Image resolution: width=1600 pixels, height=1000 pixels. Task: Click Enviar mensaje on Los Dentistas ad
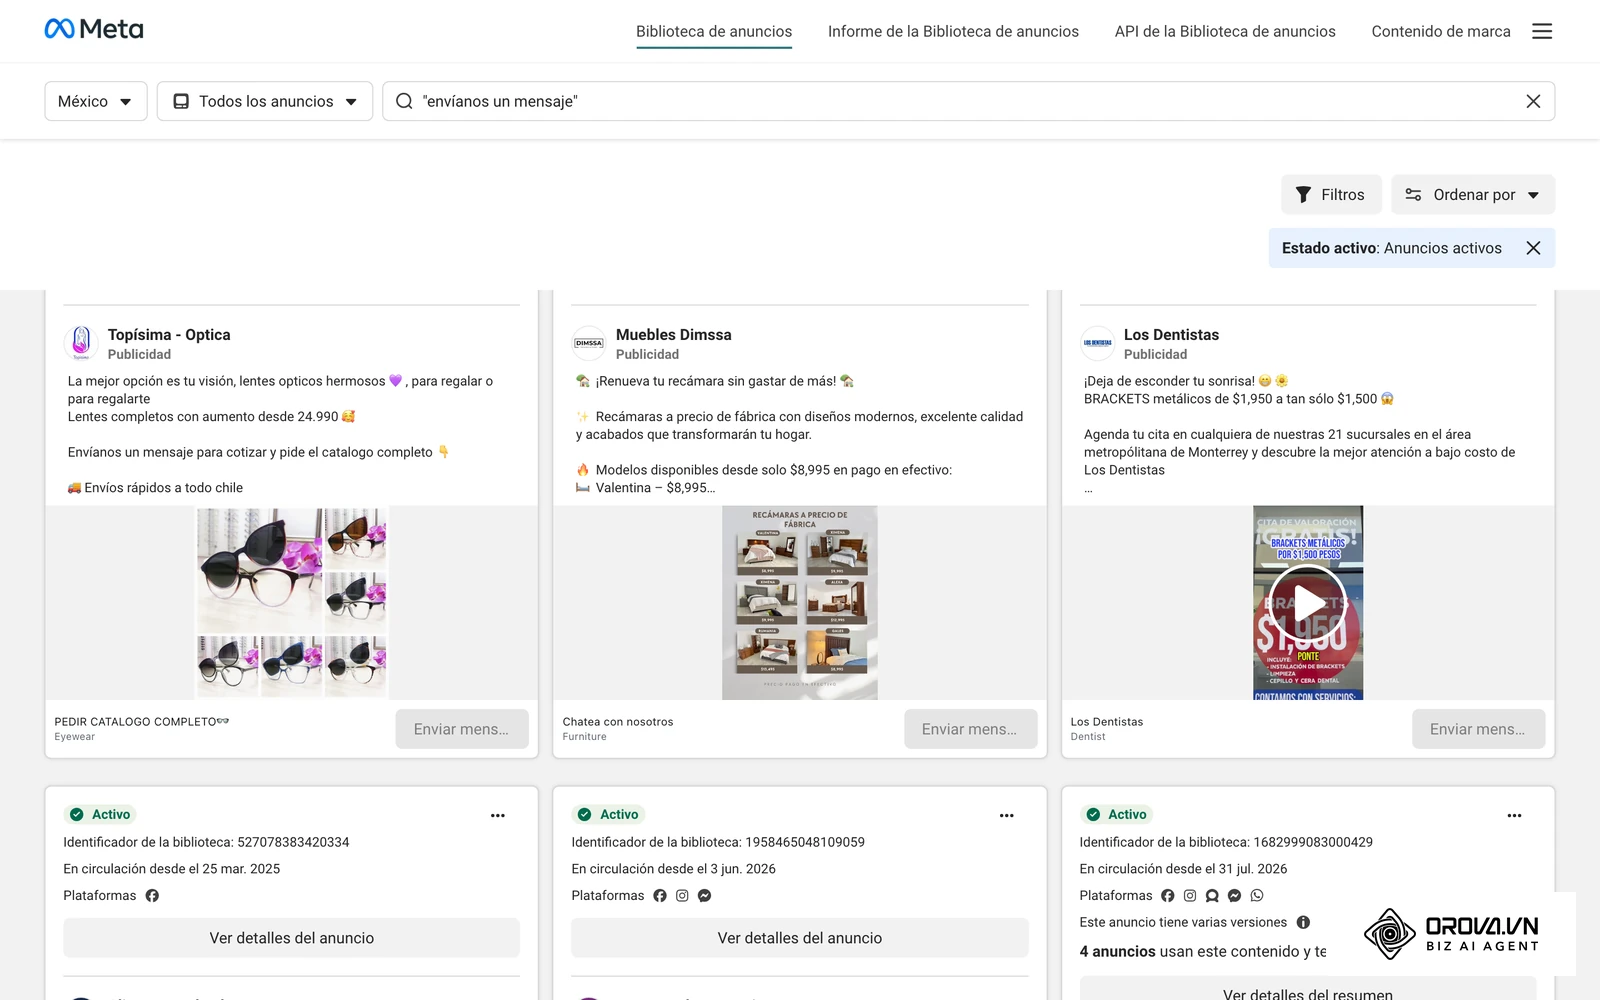[1478, 729]
